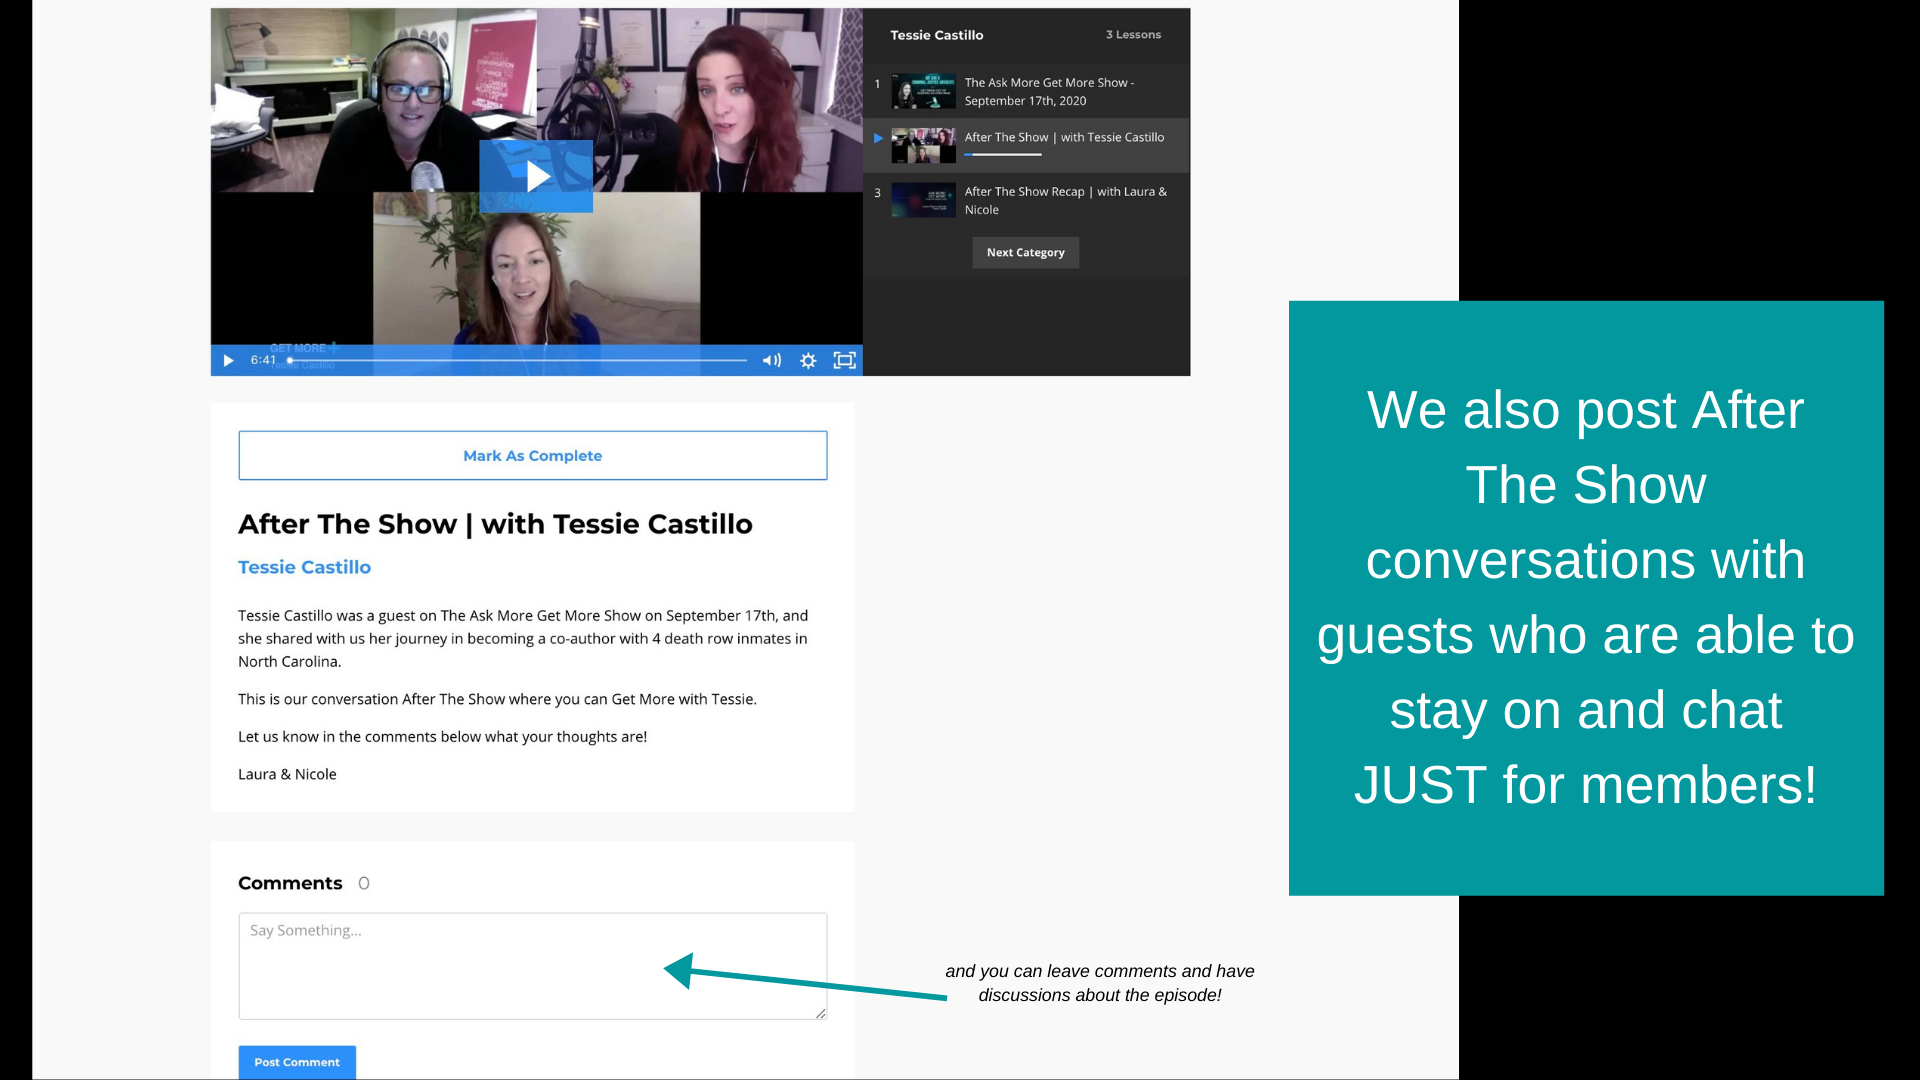Open the Tessie Castillo category link

coord(304,567)
